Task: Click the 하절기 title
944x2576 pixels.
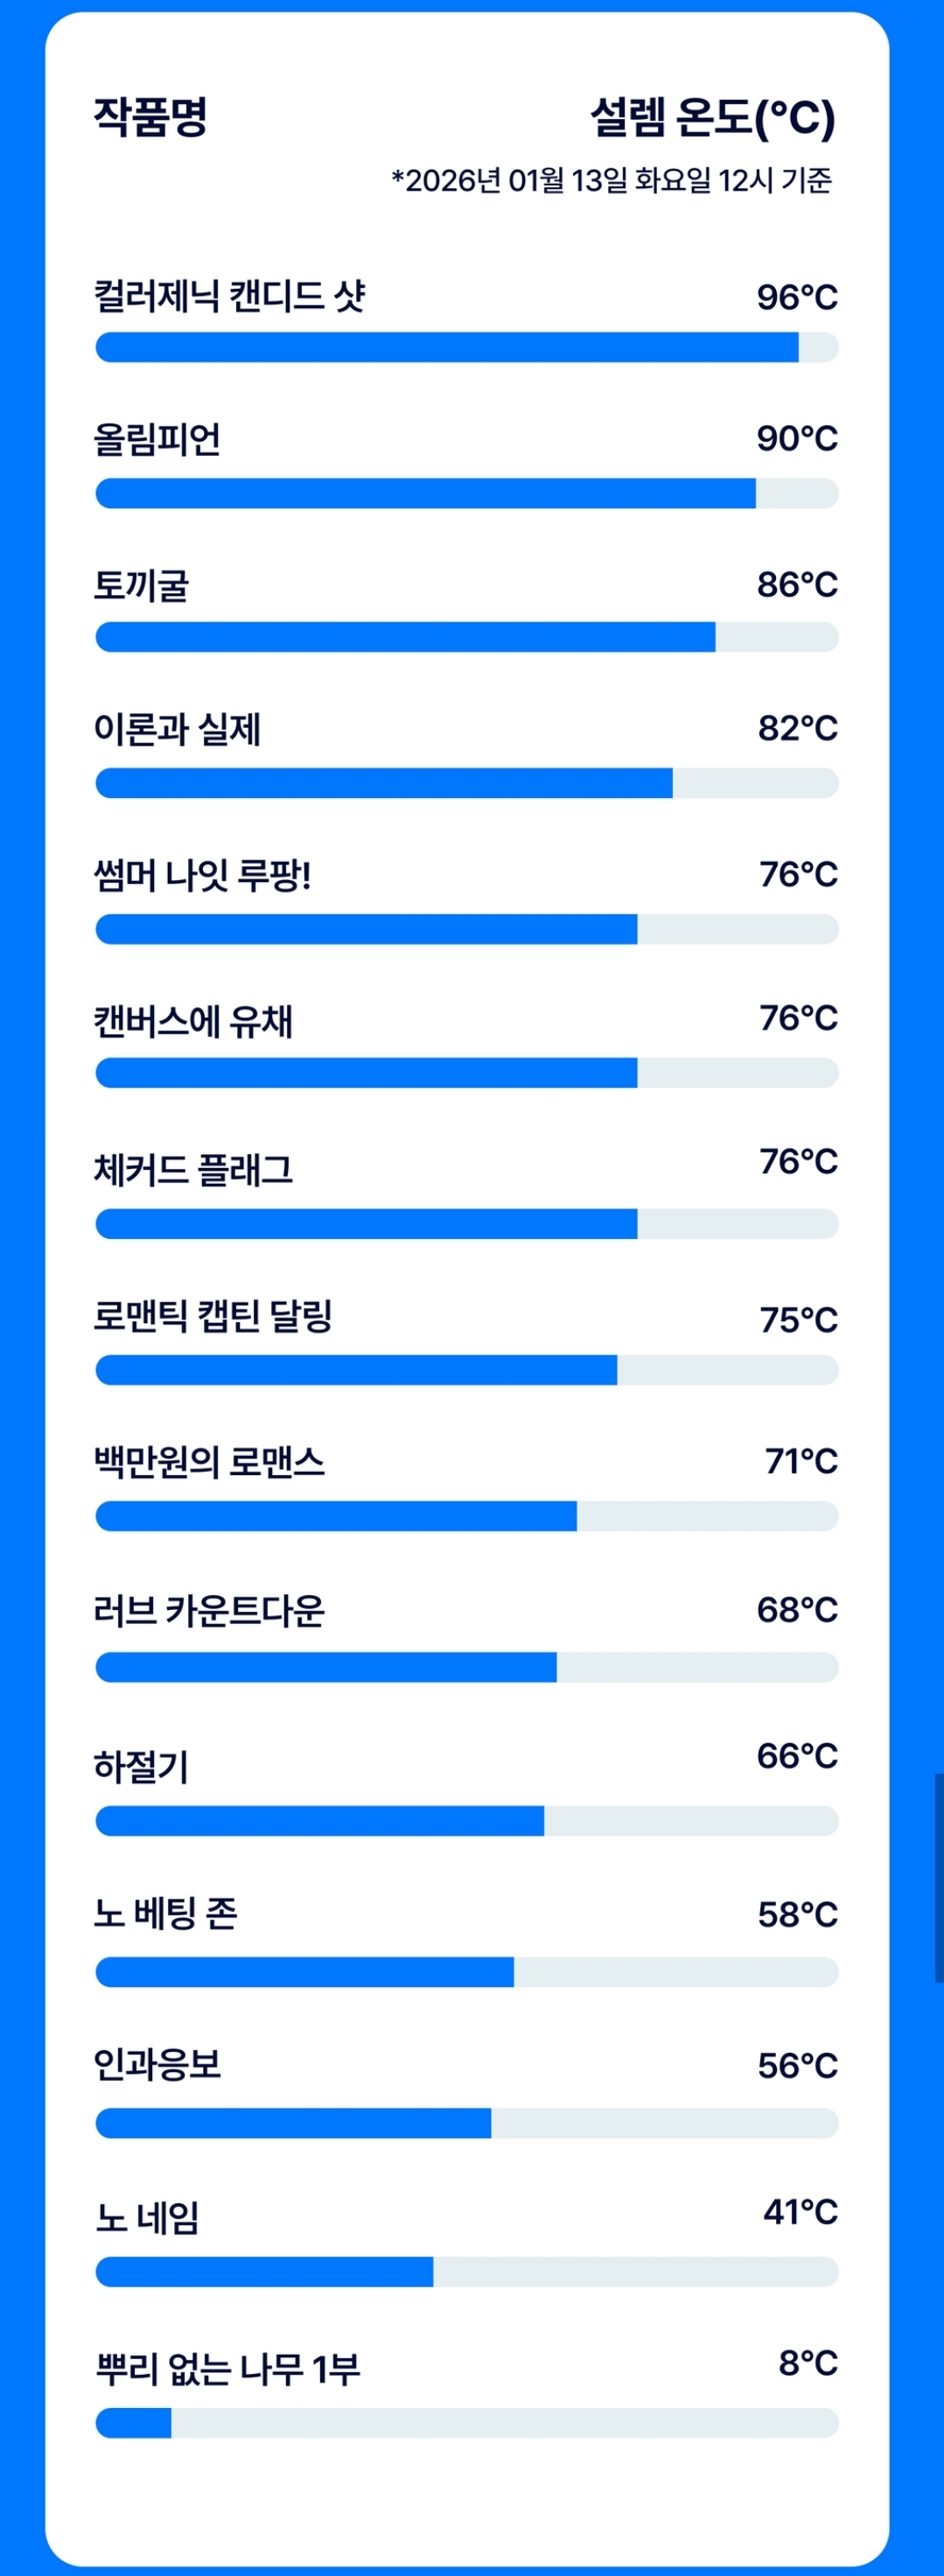Action: pyautogui.click(x=141, y=1767)
